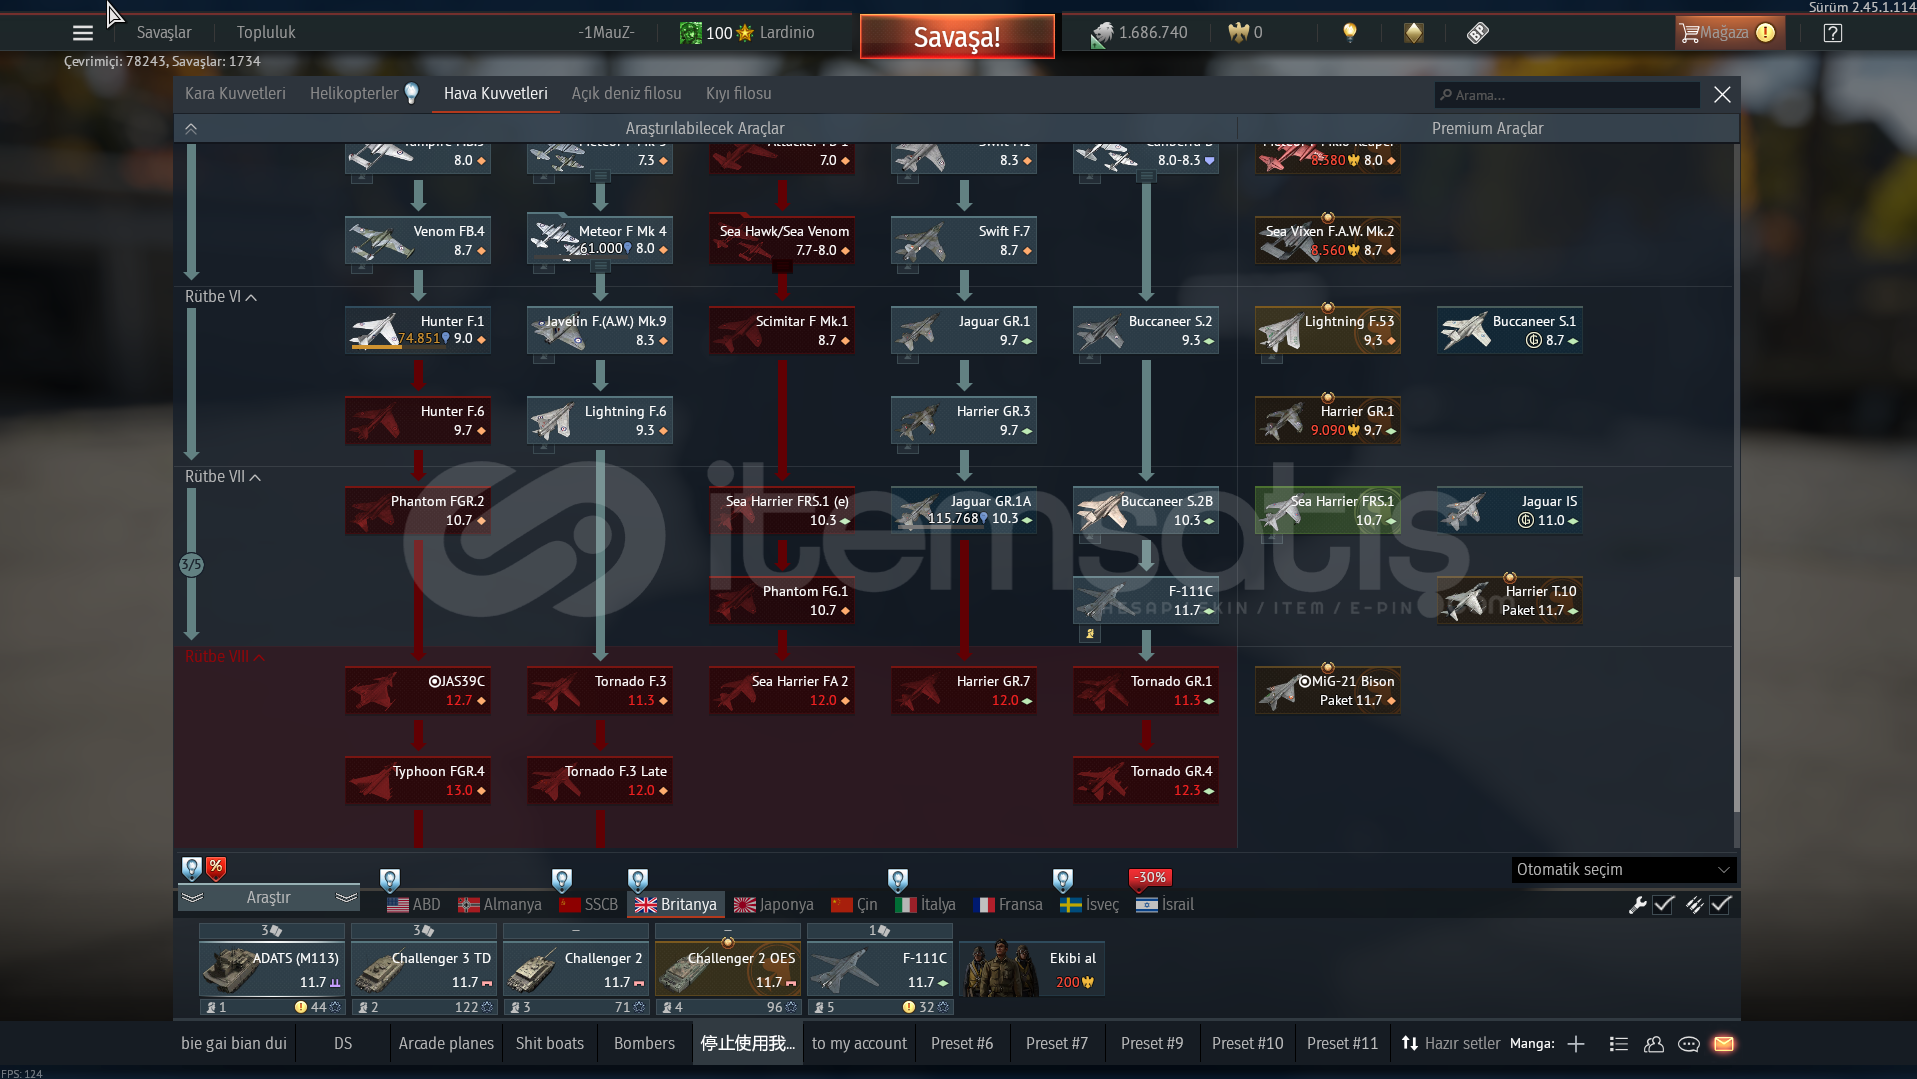Click the red percent discount badge
The image size is (1917, 1079).
point(216,868)
